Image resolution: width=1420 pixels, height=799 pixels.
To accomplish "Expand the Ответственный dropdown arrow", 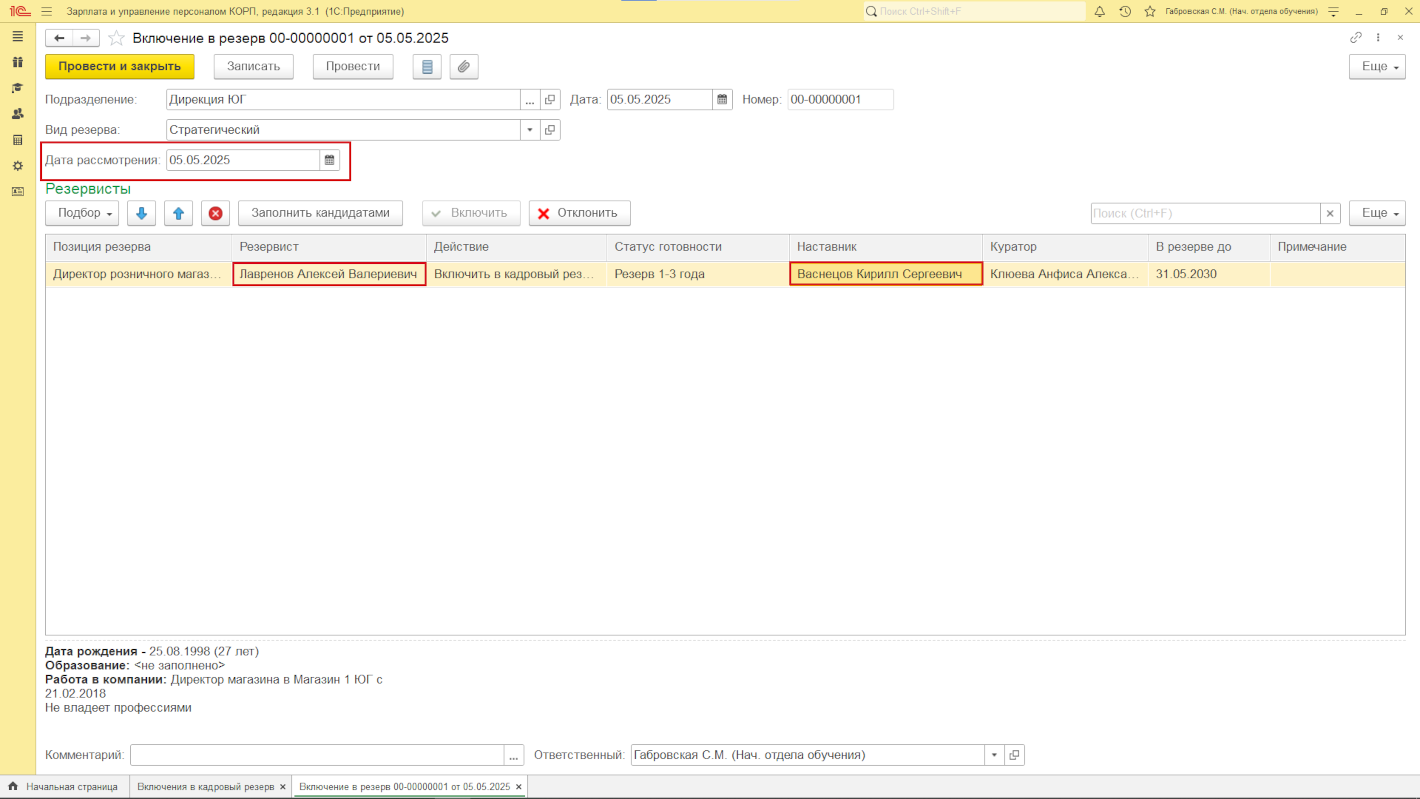I will (993, 755).
